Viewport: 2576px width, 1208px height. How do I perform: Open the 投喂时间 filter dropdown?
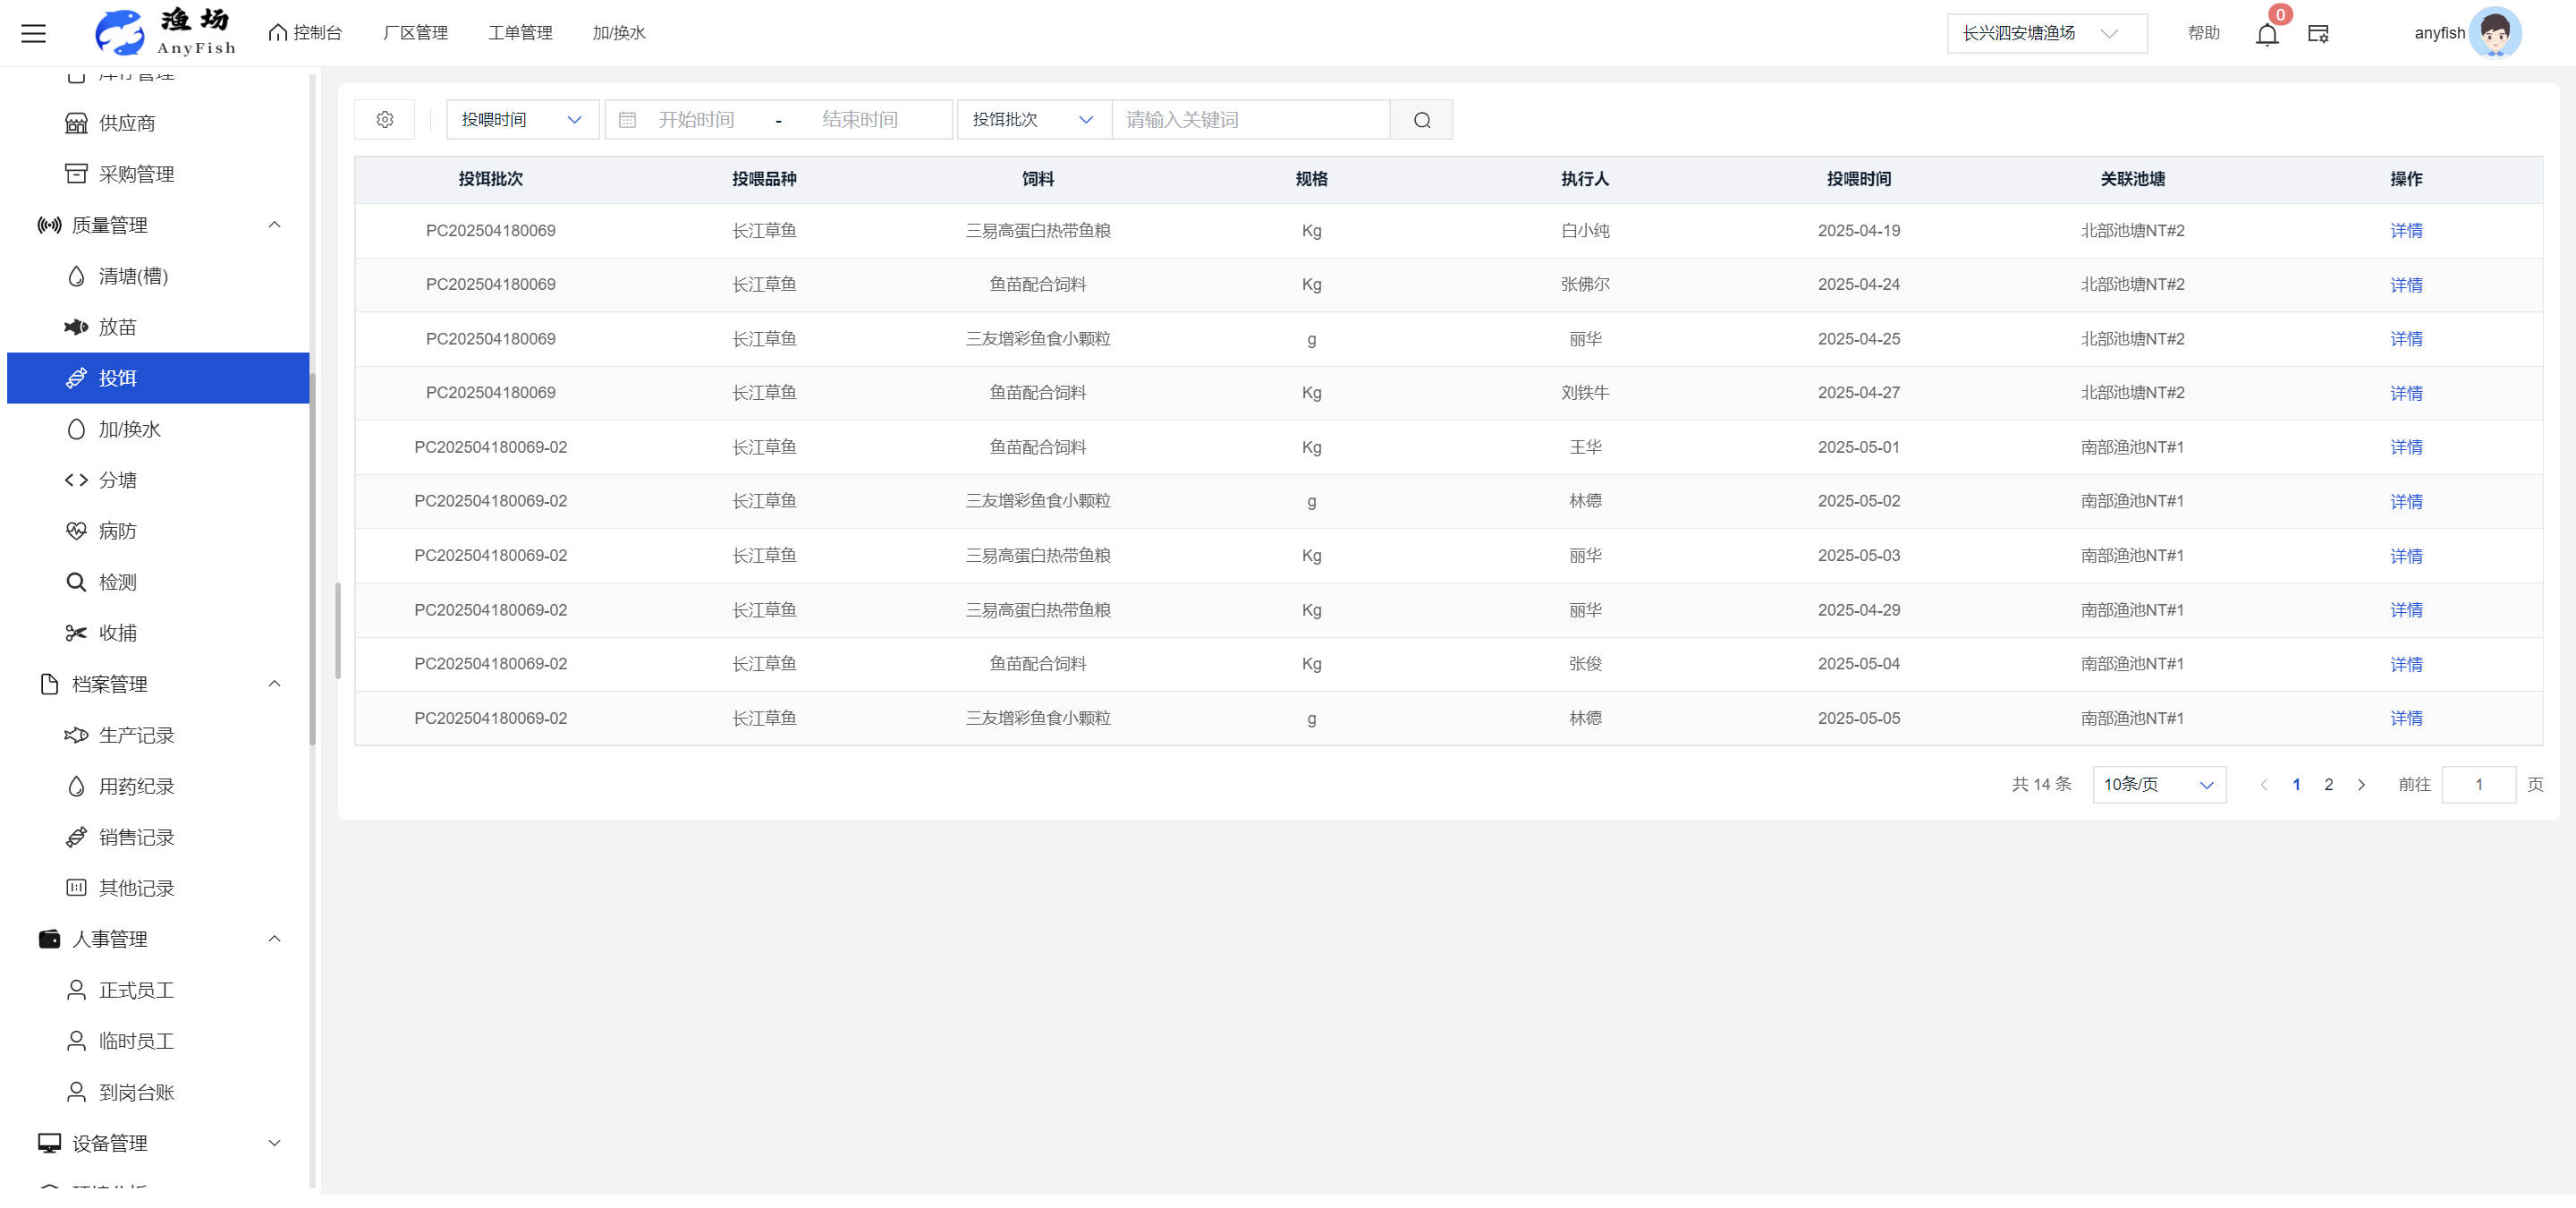521,120
